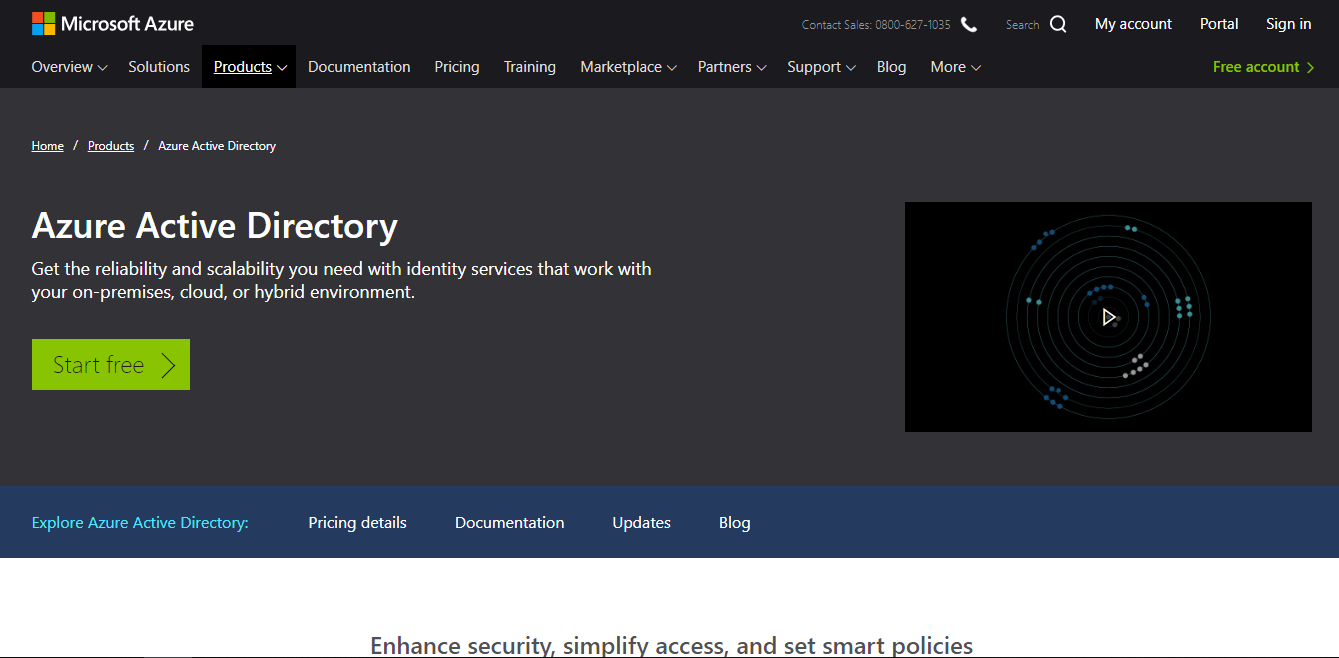Click the Azure Active Directory page heading

215,226
